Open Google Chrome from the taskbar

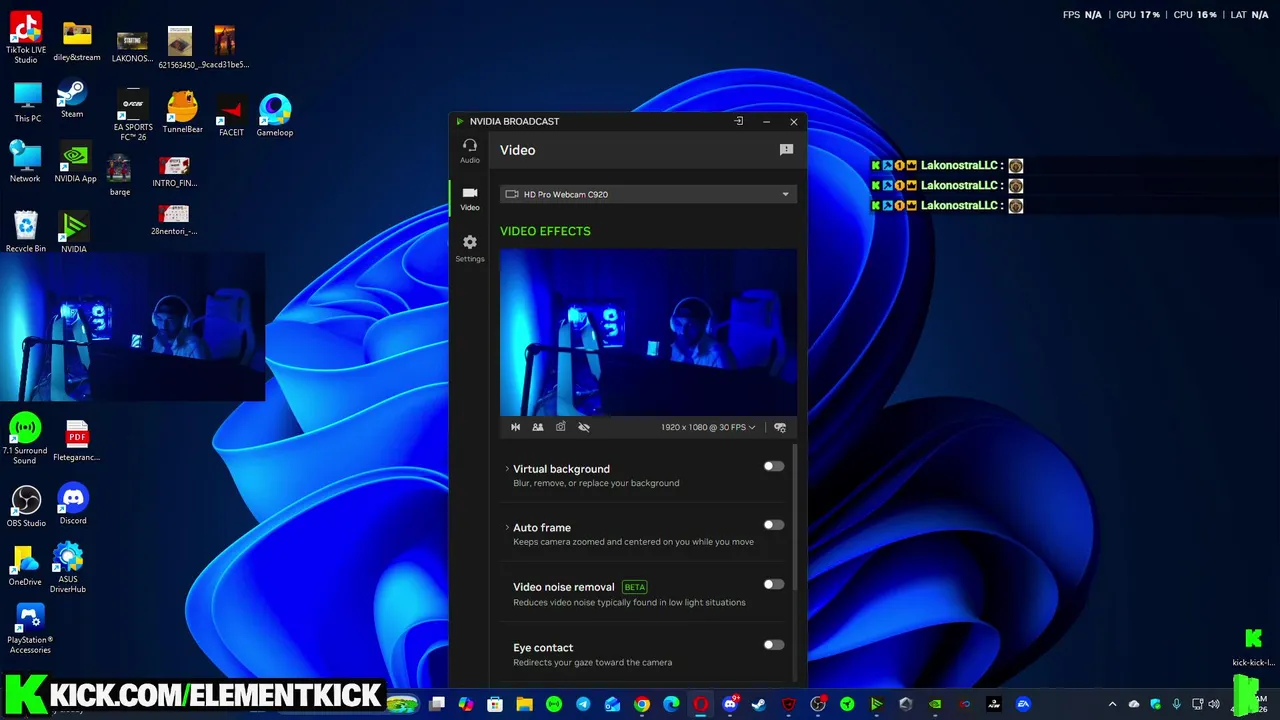[x=642, y=704]
